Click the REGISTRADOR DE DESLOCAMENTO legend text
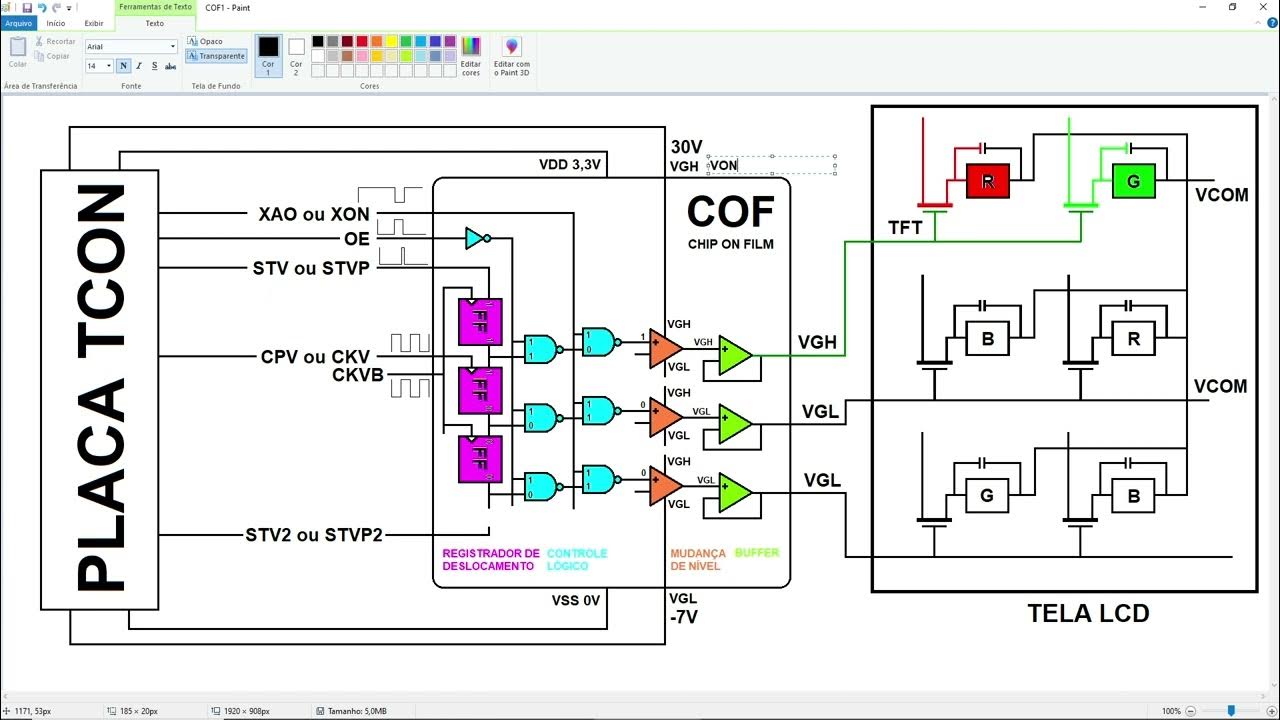This screenshot has height=720, width=1280. pos(491,559)
